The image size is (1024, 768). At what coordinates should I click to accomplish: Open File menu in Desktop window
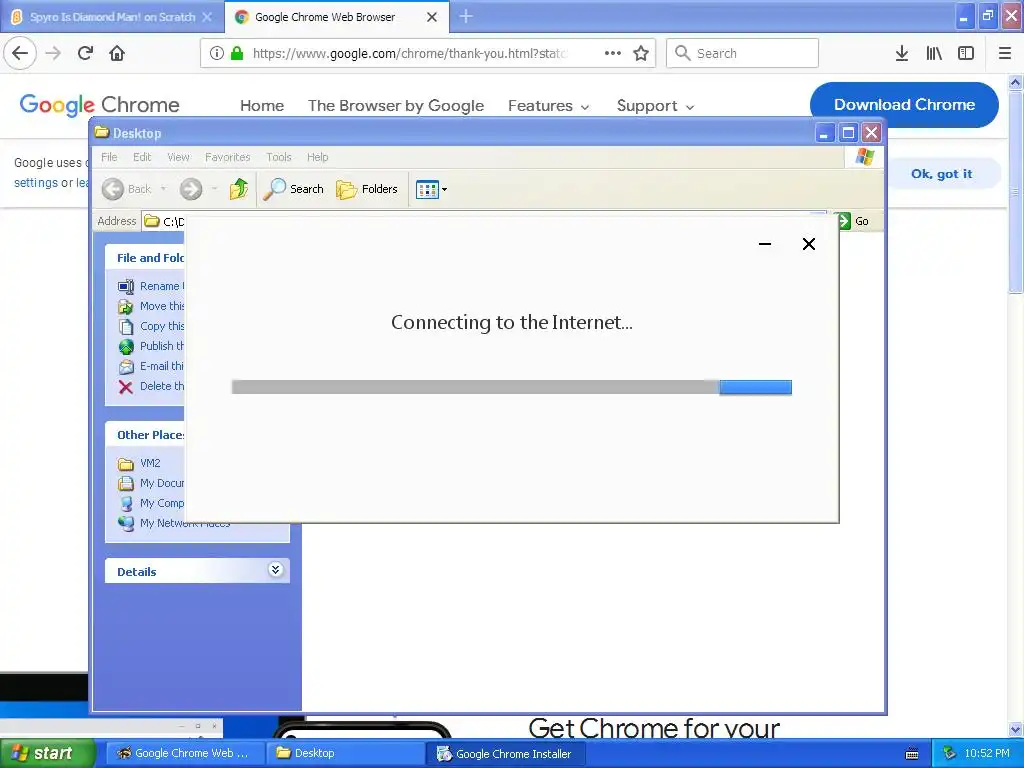(x=109, y=157)
